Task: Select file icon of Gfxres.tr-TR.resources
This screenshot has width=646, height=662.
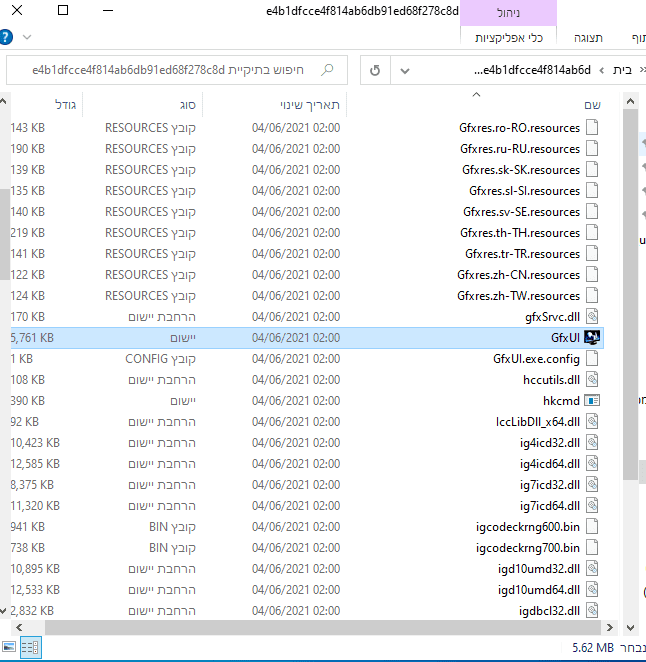Action: 592,253
